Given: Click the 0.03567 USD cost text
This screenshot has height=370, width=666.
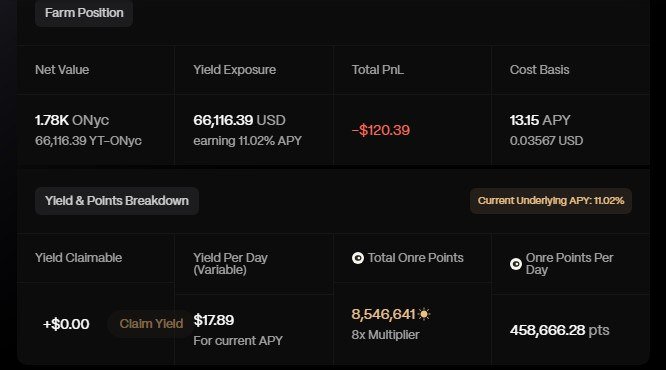Looking at the screenshot, I should coord(547,141).
